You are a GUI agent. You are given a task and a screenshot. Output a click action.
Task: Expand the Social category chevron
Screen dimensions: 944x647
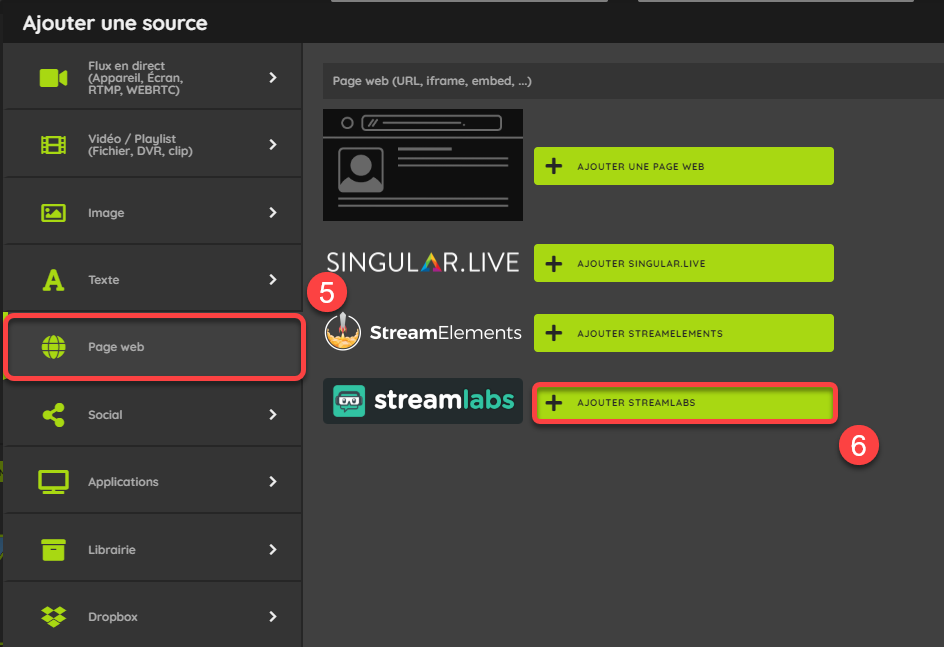click(273, 414)
